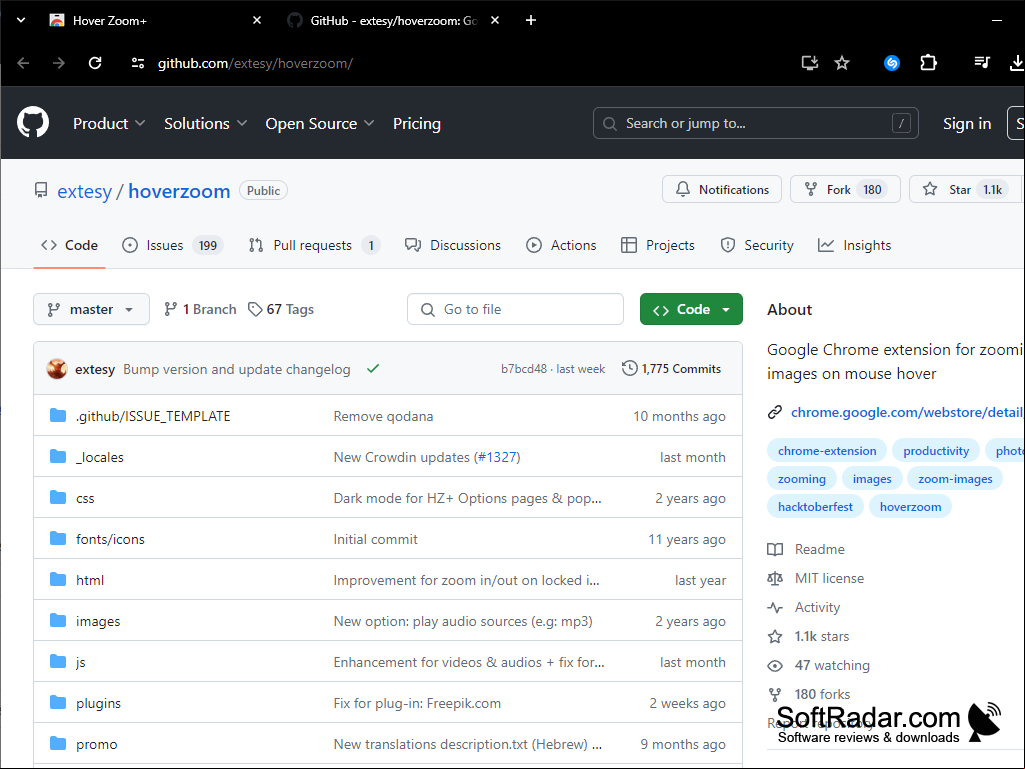View the 1,775 Commits history
Image resolution: width=1025 pixels, height=769 pixels.
point(671,369)
